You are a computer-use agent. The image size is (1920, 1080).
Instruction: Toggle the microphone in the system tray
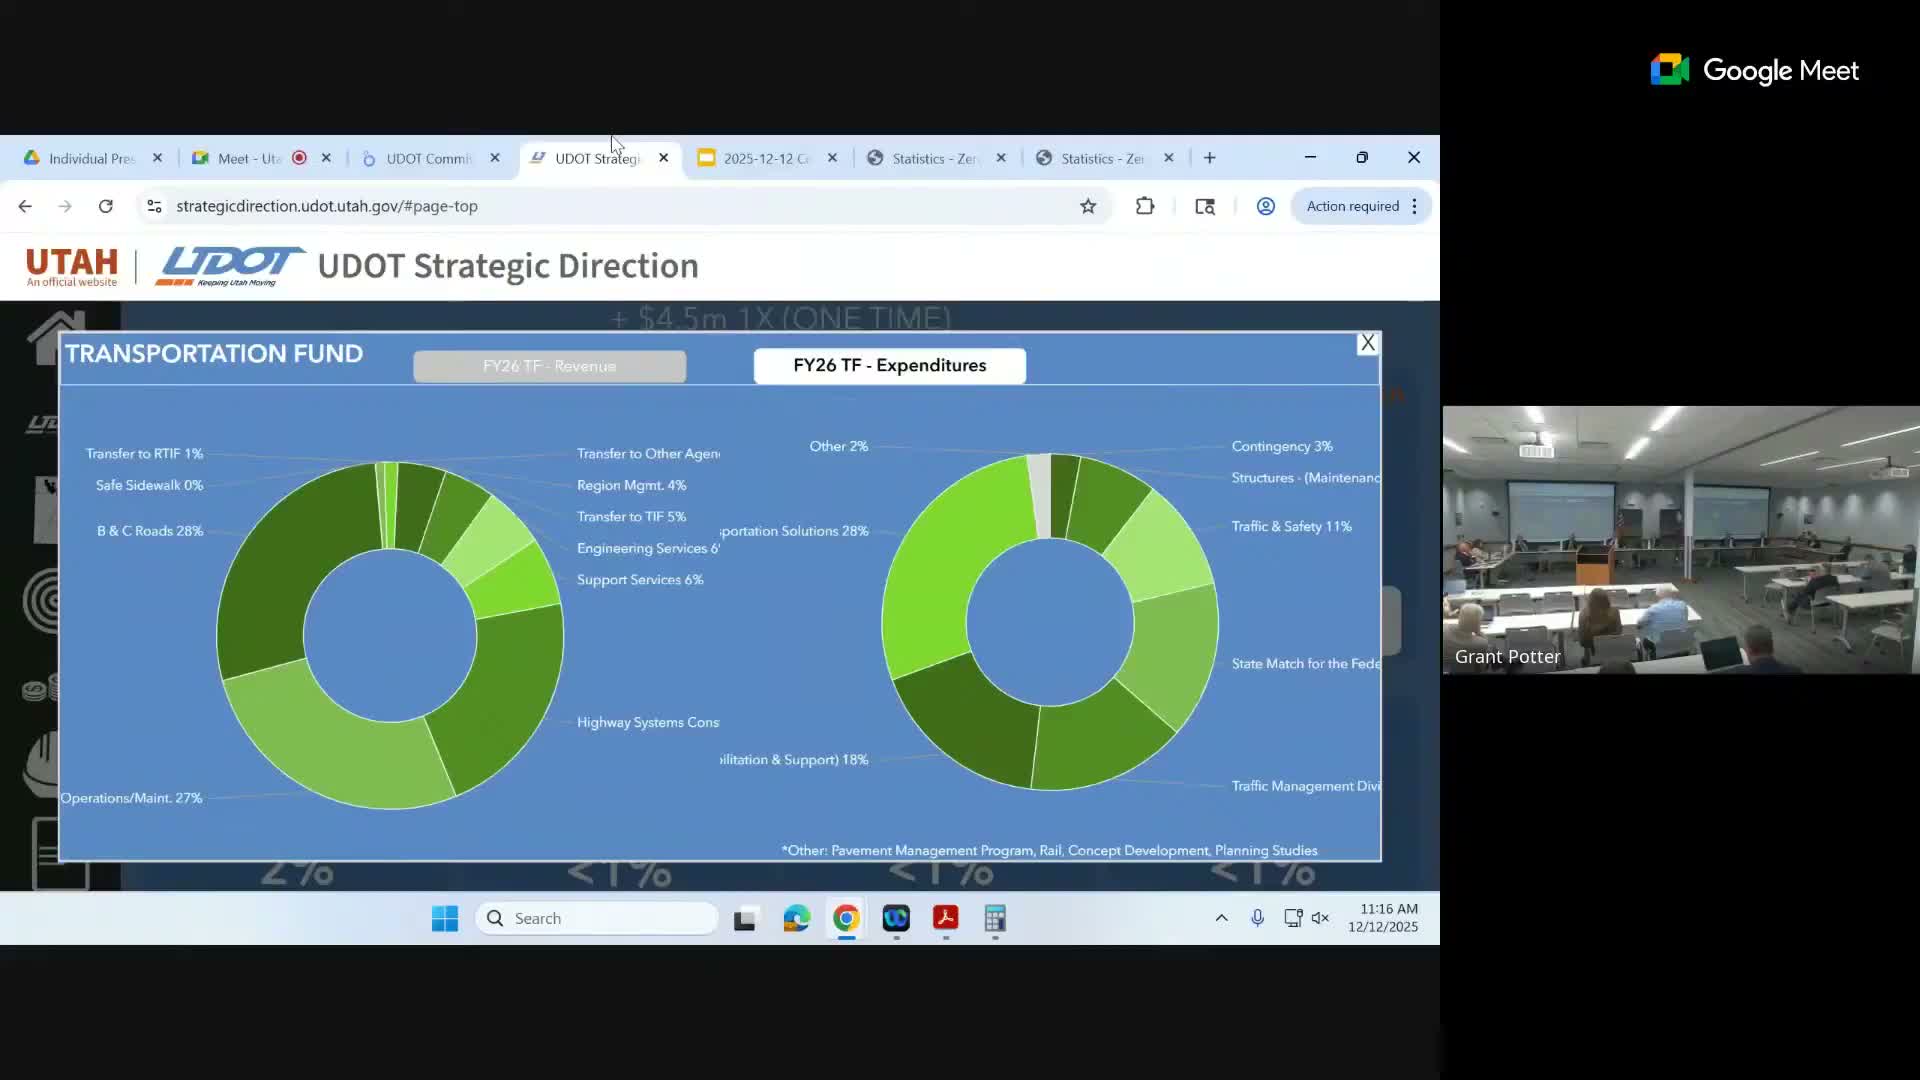(x=1257, y=918)
